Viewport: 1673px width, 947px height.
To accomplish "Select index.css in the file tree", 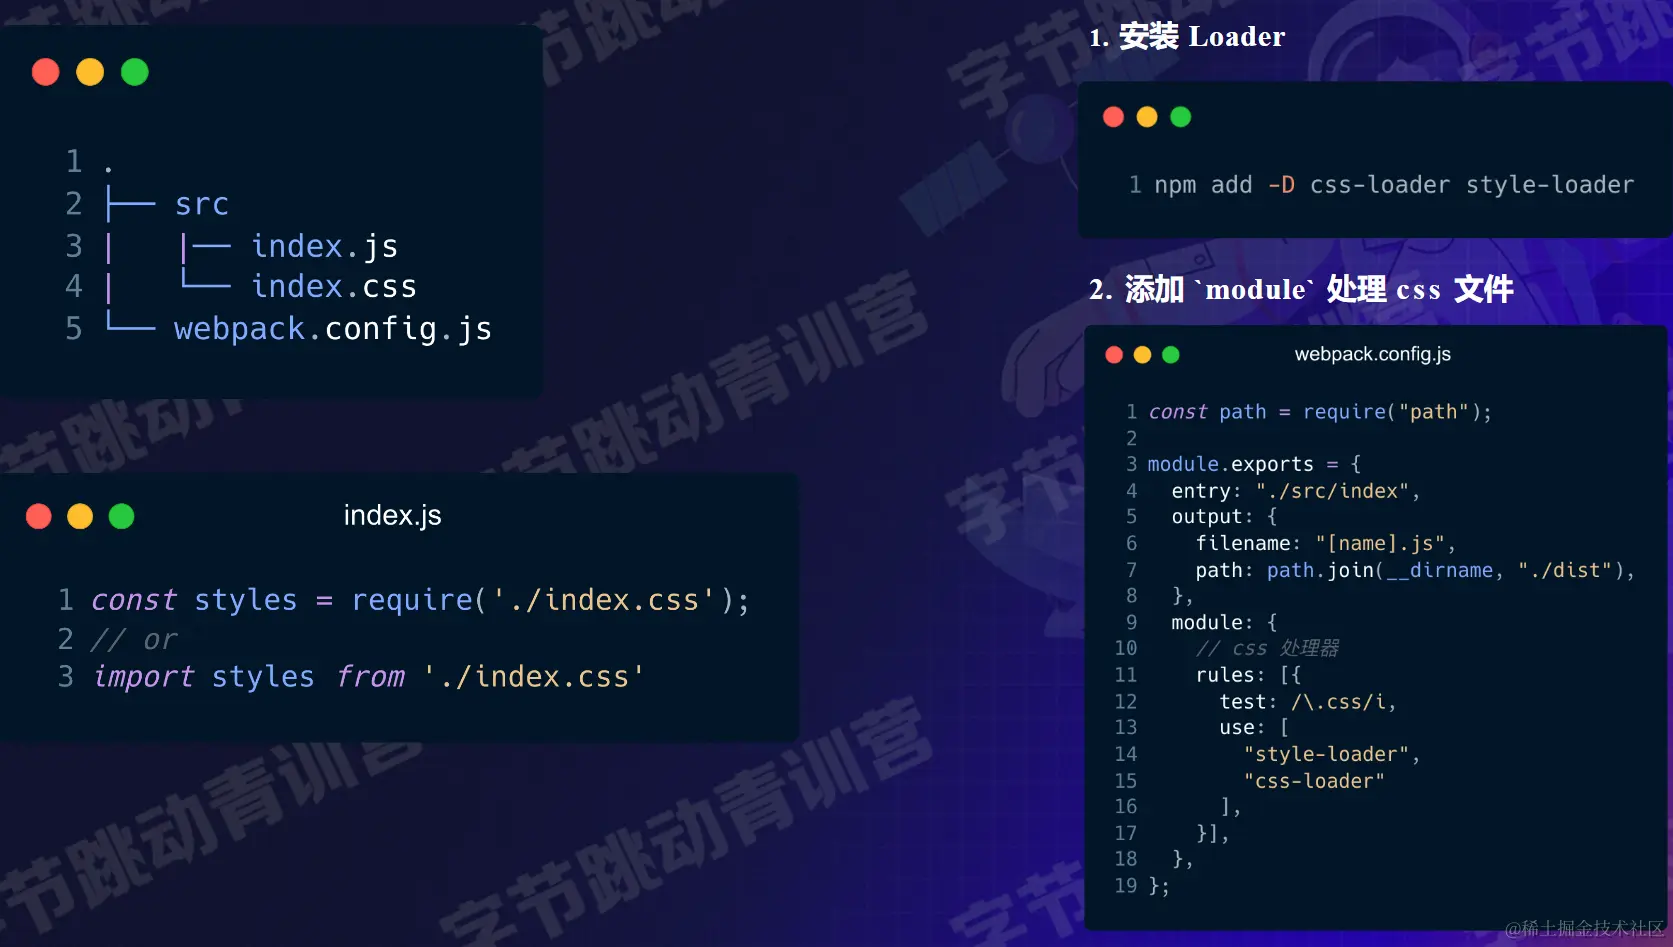I will (x=334, y=287).
